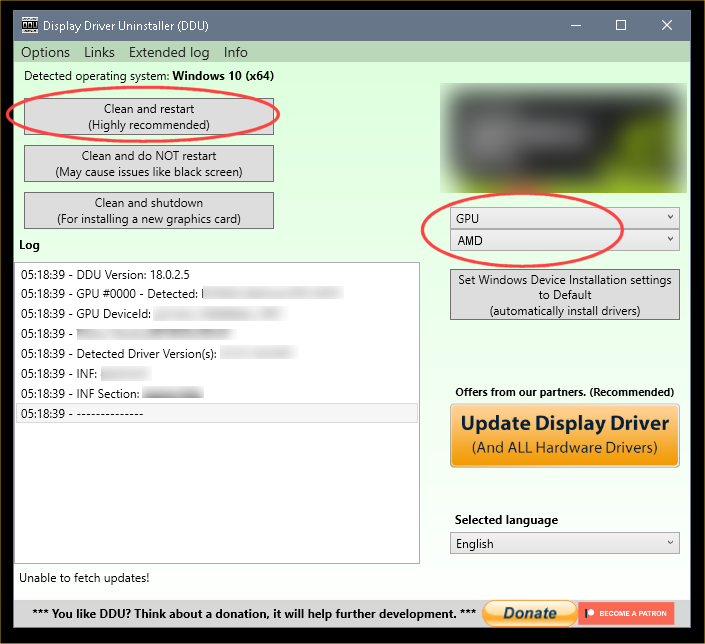The height and width of the screenshot is (644, 705).
Task: Open the Info menu
Action: [236, 53]
